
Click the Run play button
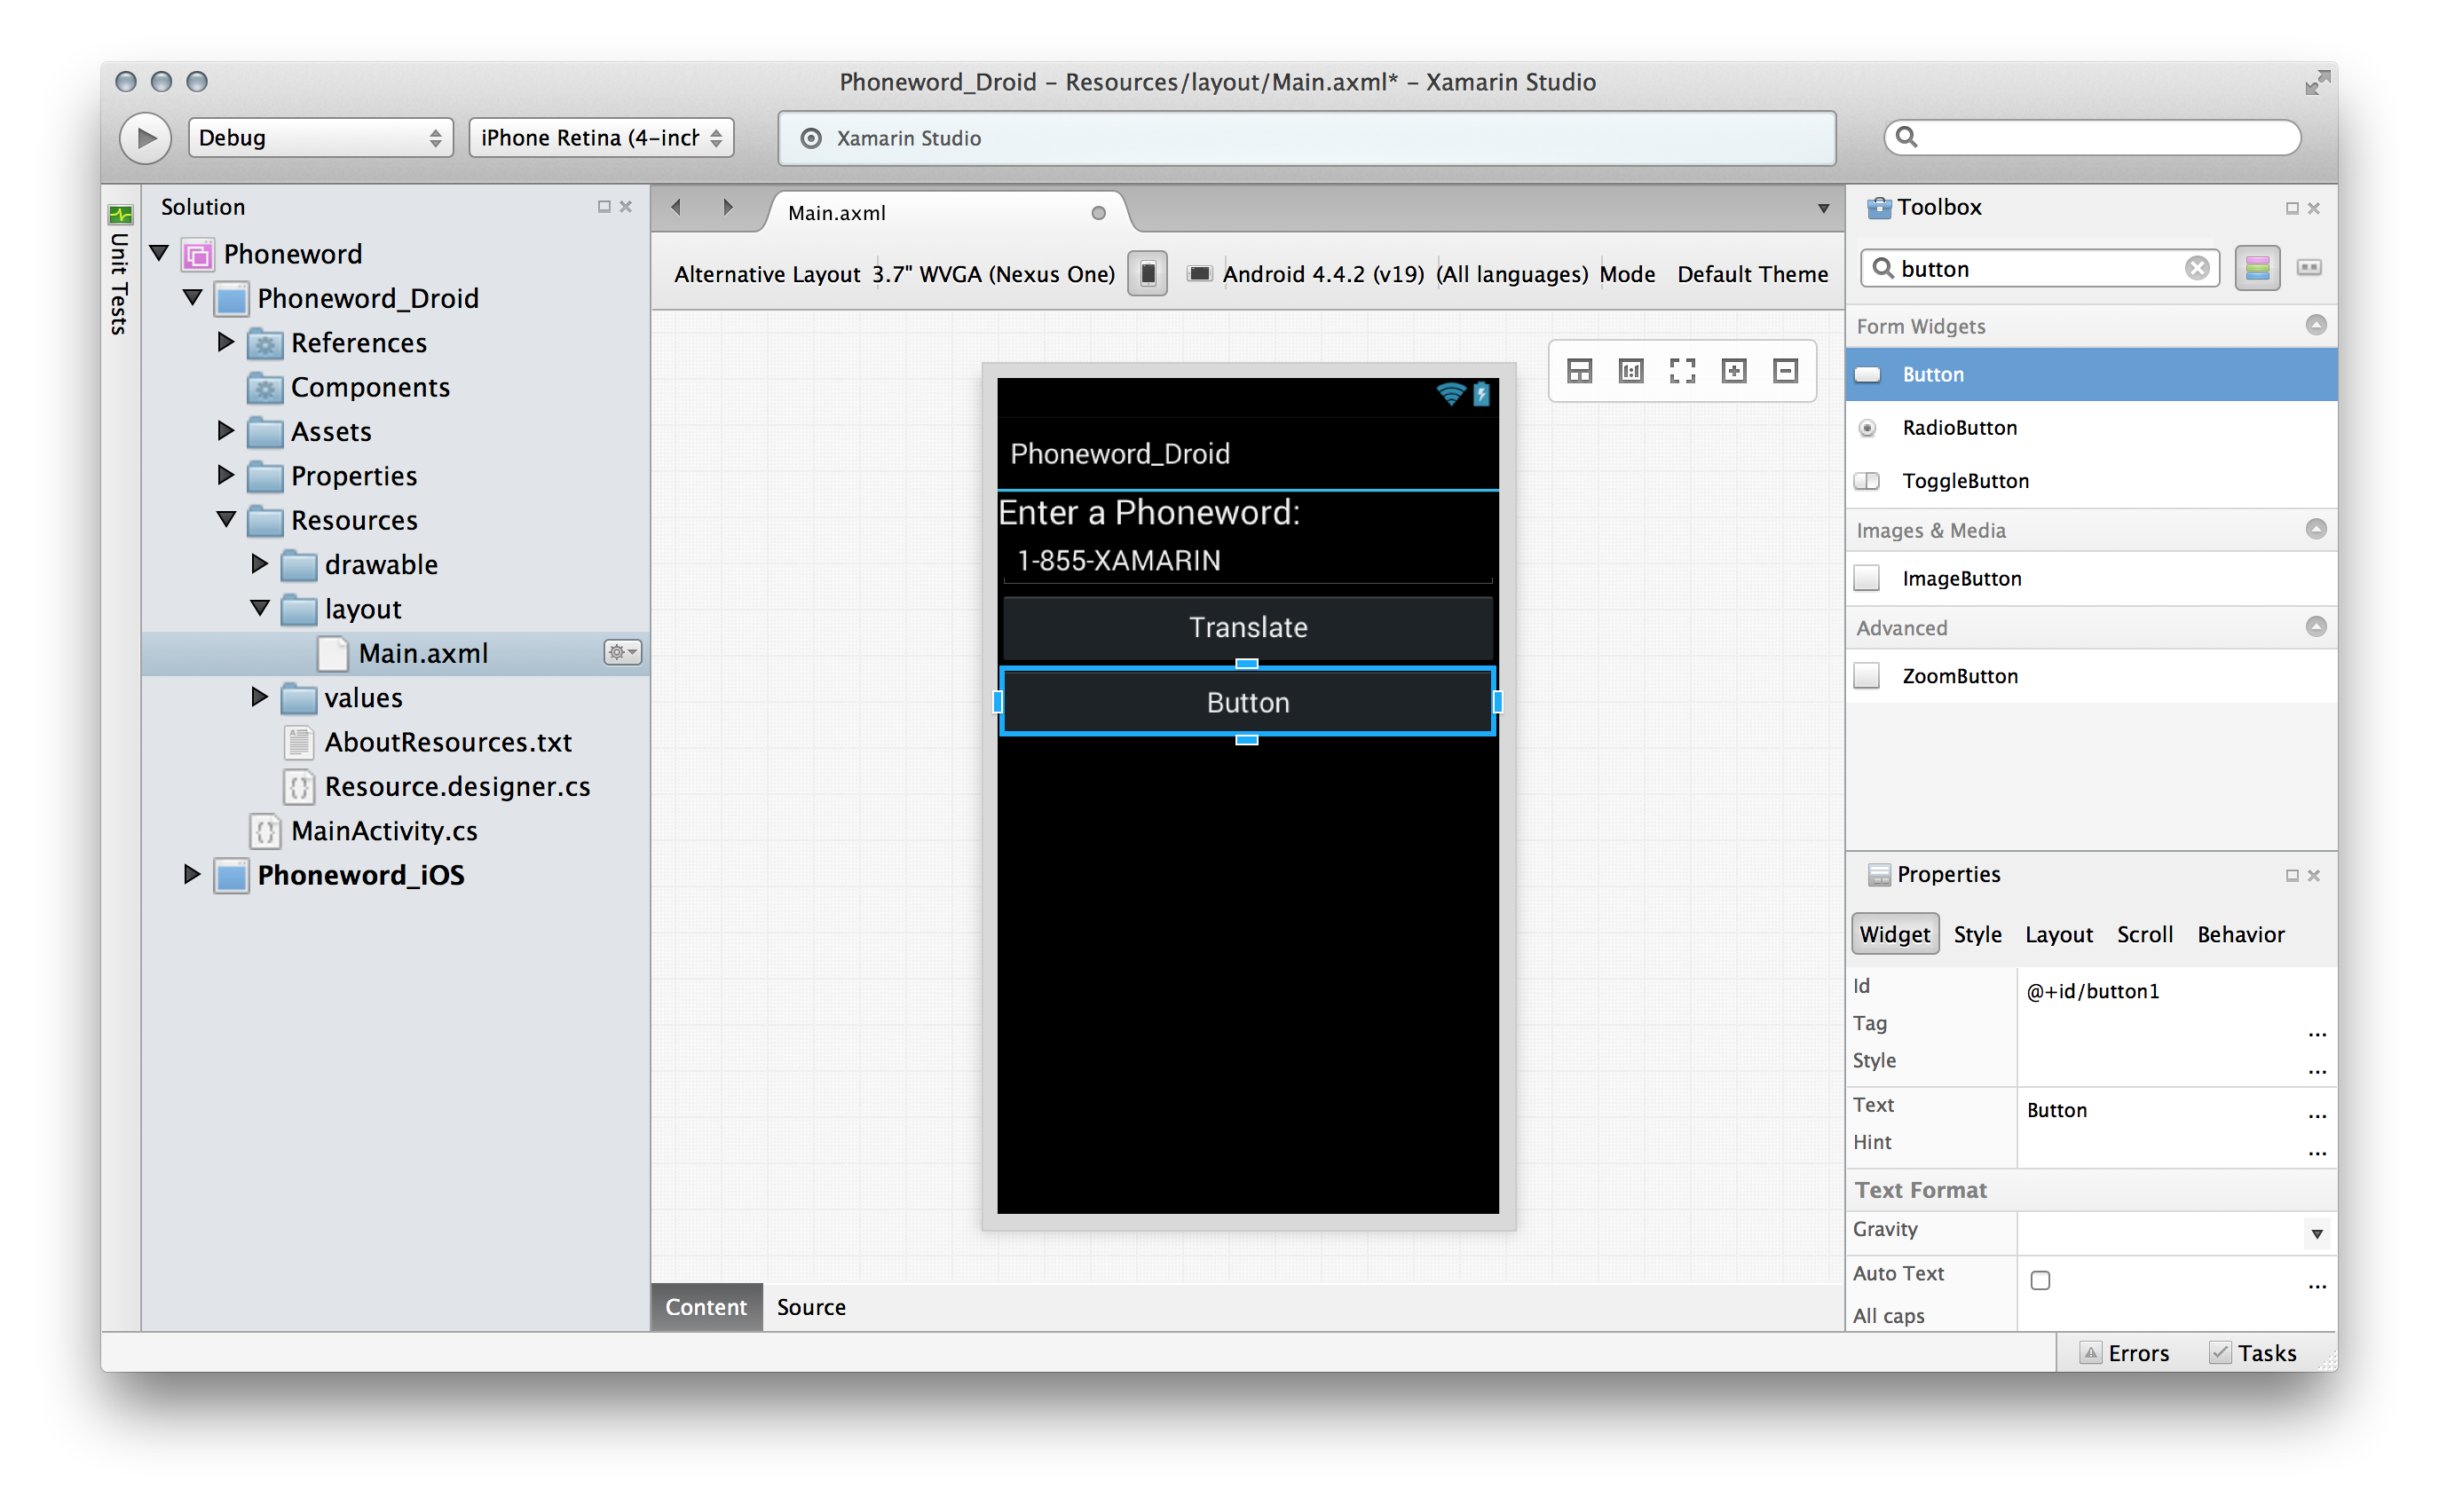click(146, 138)
